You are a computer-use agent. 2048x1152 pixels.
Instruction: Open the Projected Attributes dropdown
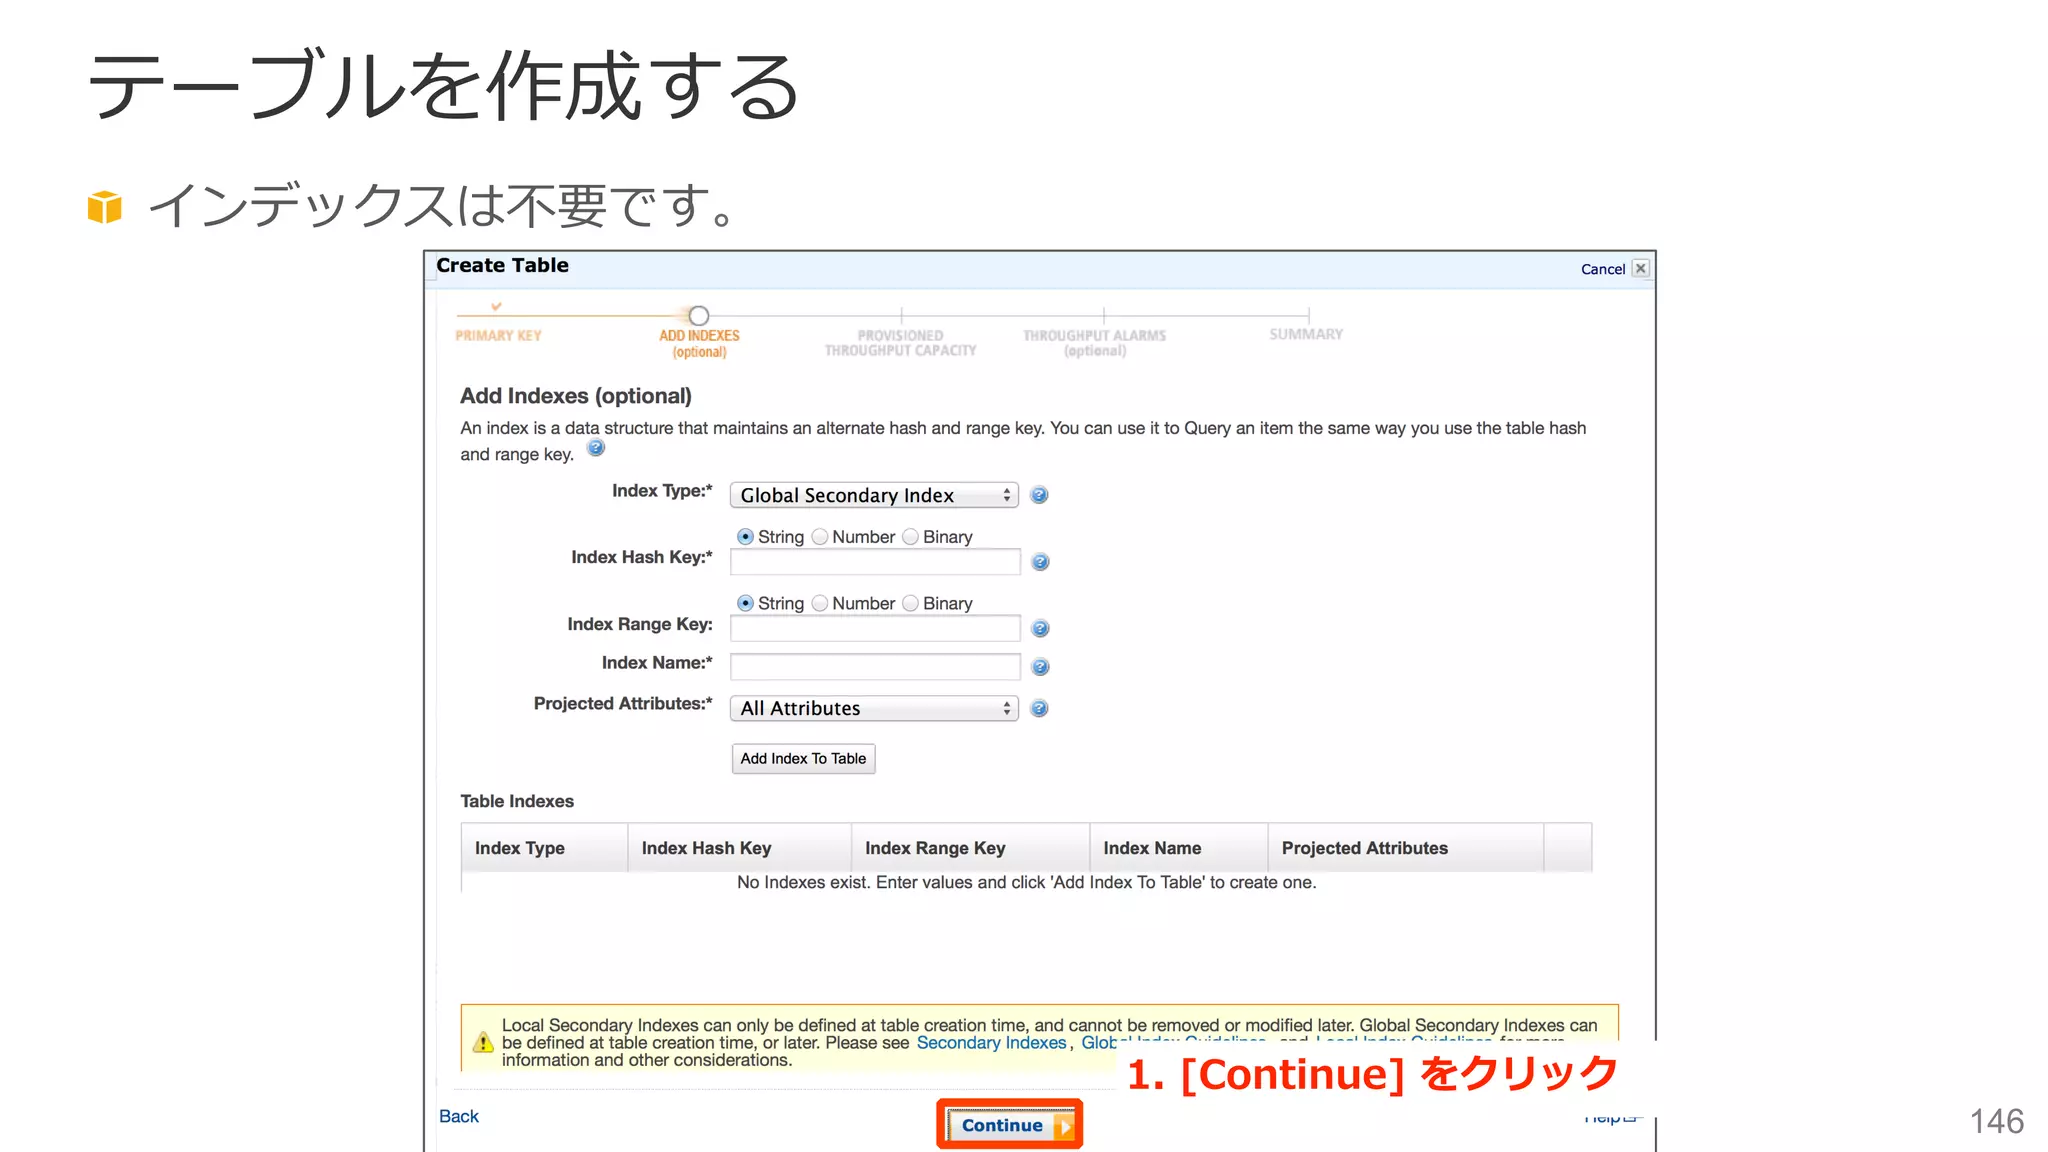[874, 708]
